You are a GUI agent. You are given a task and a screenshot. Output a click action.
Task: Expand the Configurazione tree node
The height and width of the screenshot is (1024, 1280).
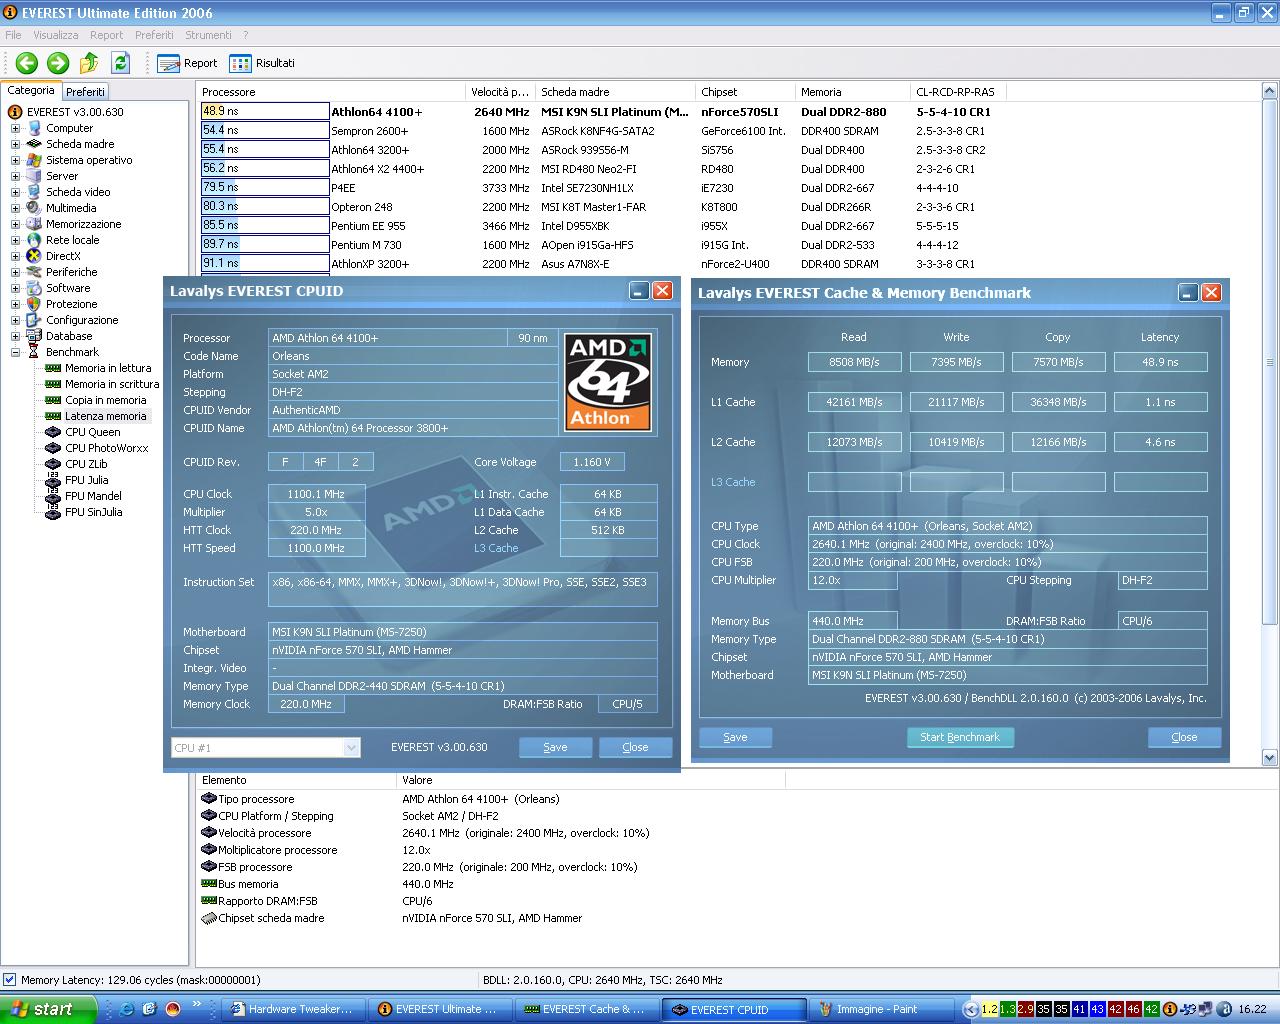point(15,320)
